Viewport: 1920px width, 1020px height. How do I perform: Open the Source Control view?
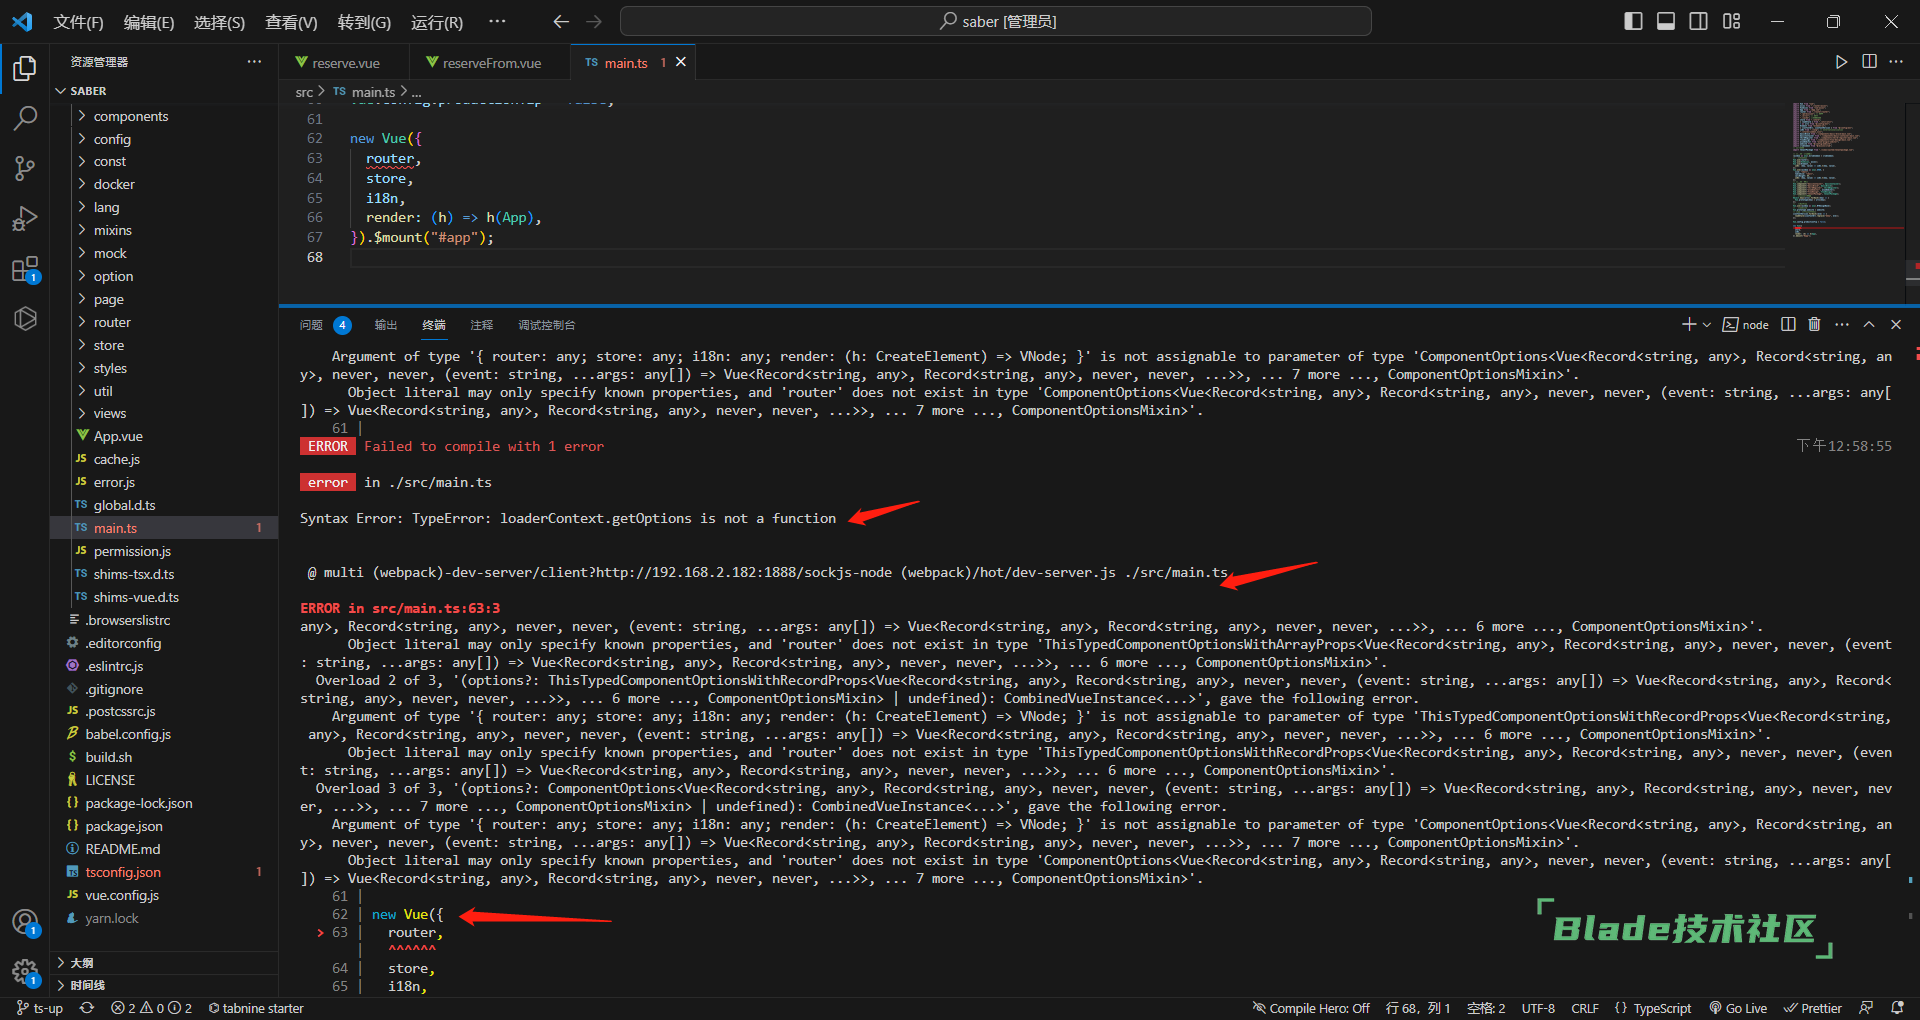pyautogui.click(x=25, y=168)
